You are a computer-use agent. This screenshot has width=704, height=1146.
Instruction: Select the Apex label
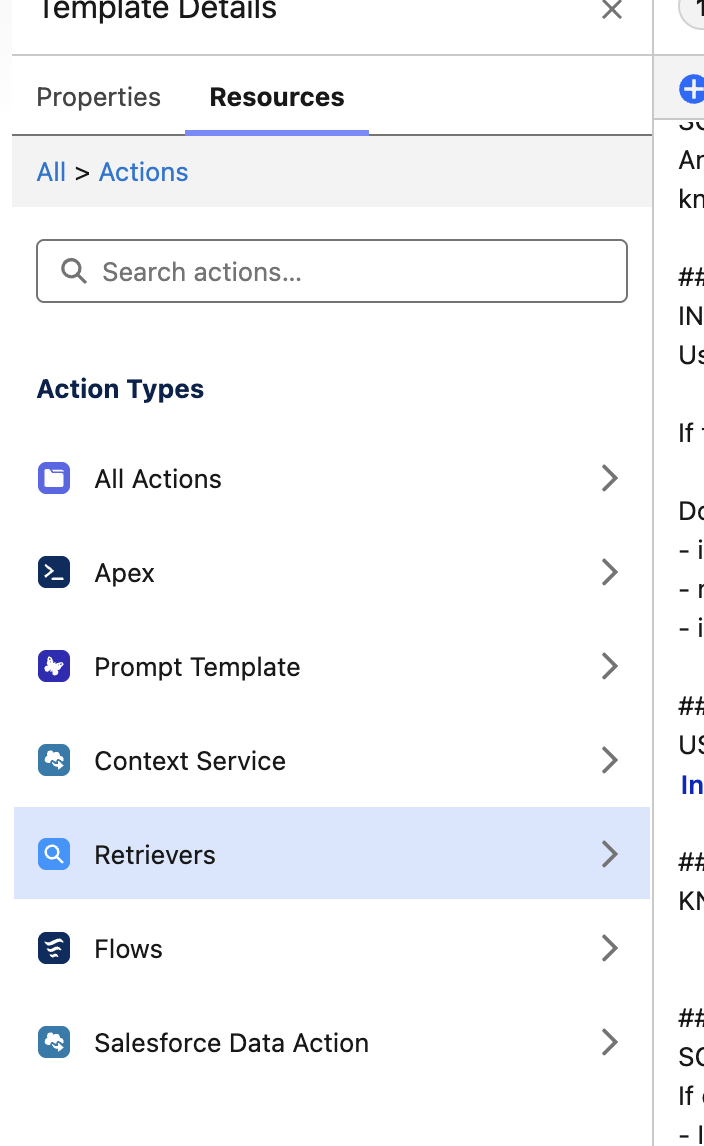pos(124,574)
